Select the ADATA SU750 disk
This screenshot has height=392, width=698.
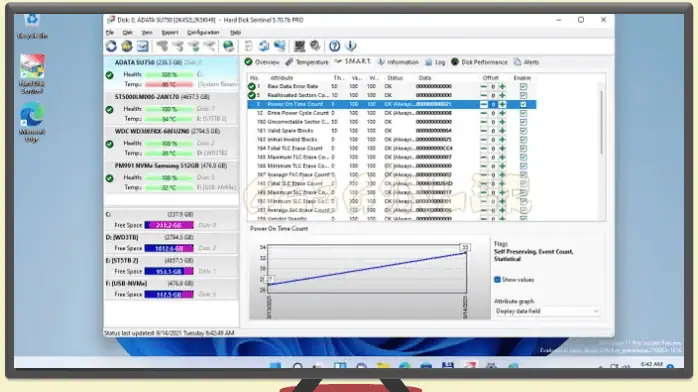[171, 73]
